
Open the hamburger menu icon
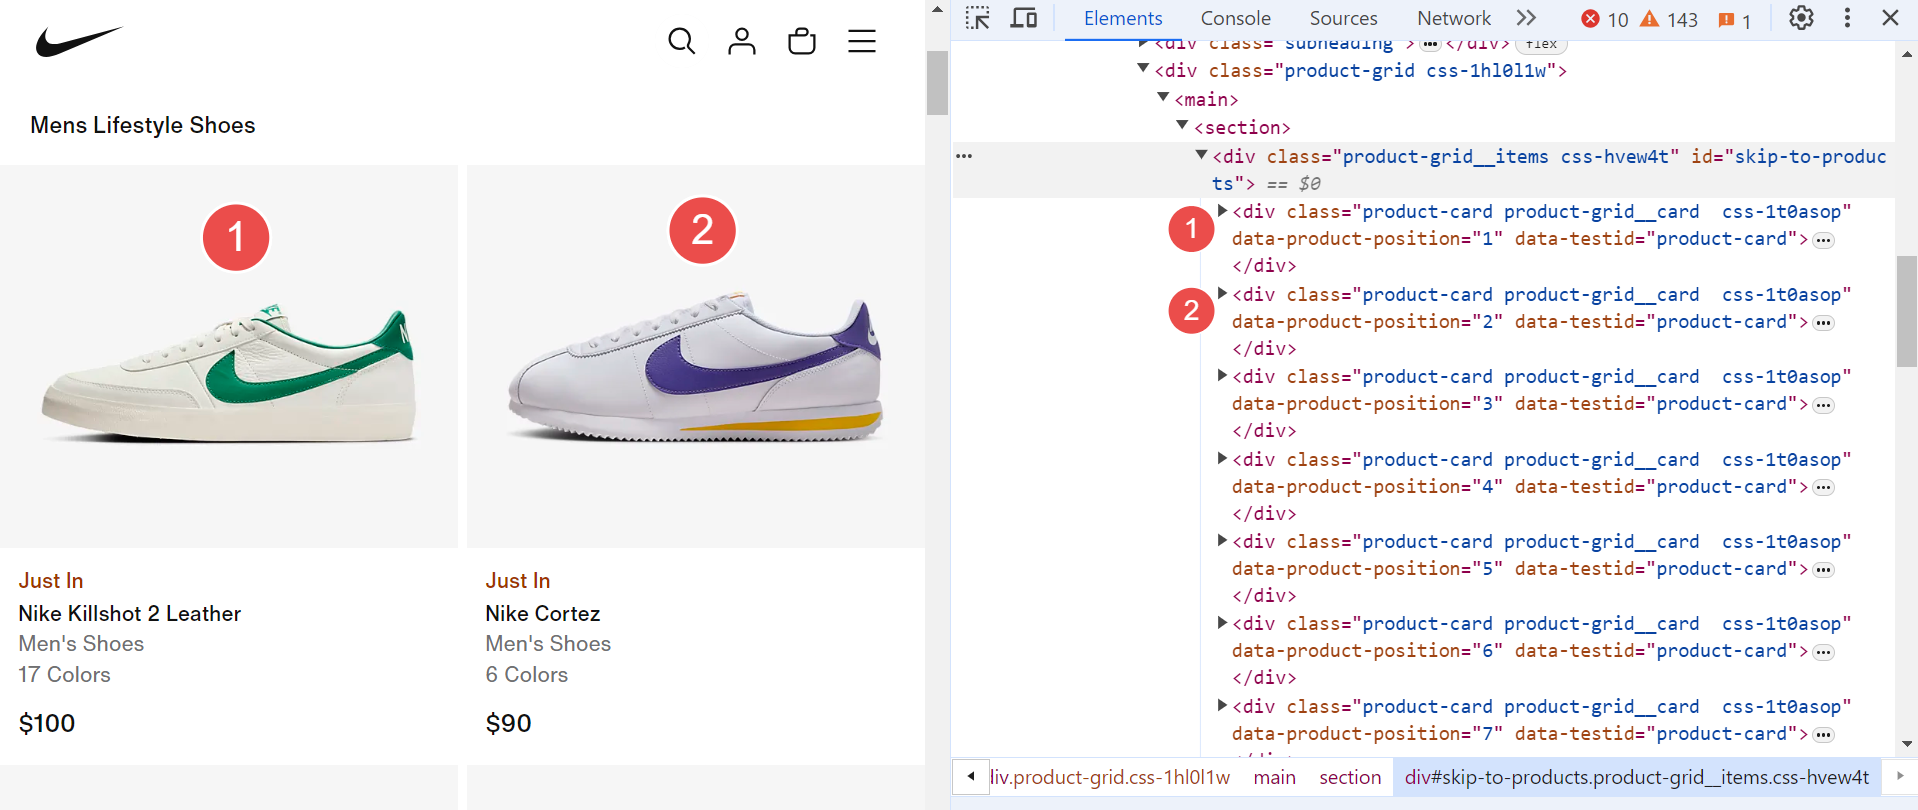click(861, 41)
